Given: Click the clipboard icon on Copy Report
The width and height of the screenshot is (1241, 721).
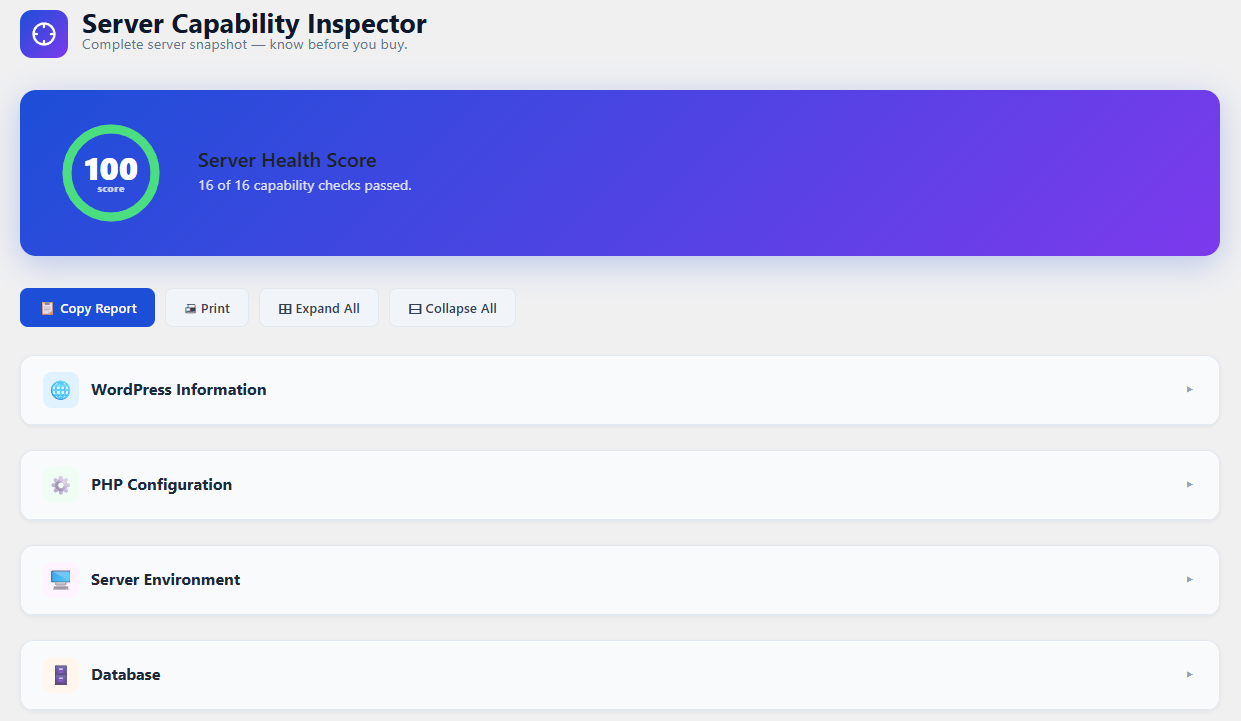Looking at the screenshot, I should point(47,308).
